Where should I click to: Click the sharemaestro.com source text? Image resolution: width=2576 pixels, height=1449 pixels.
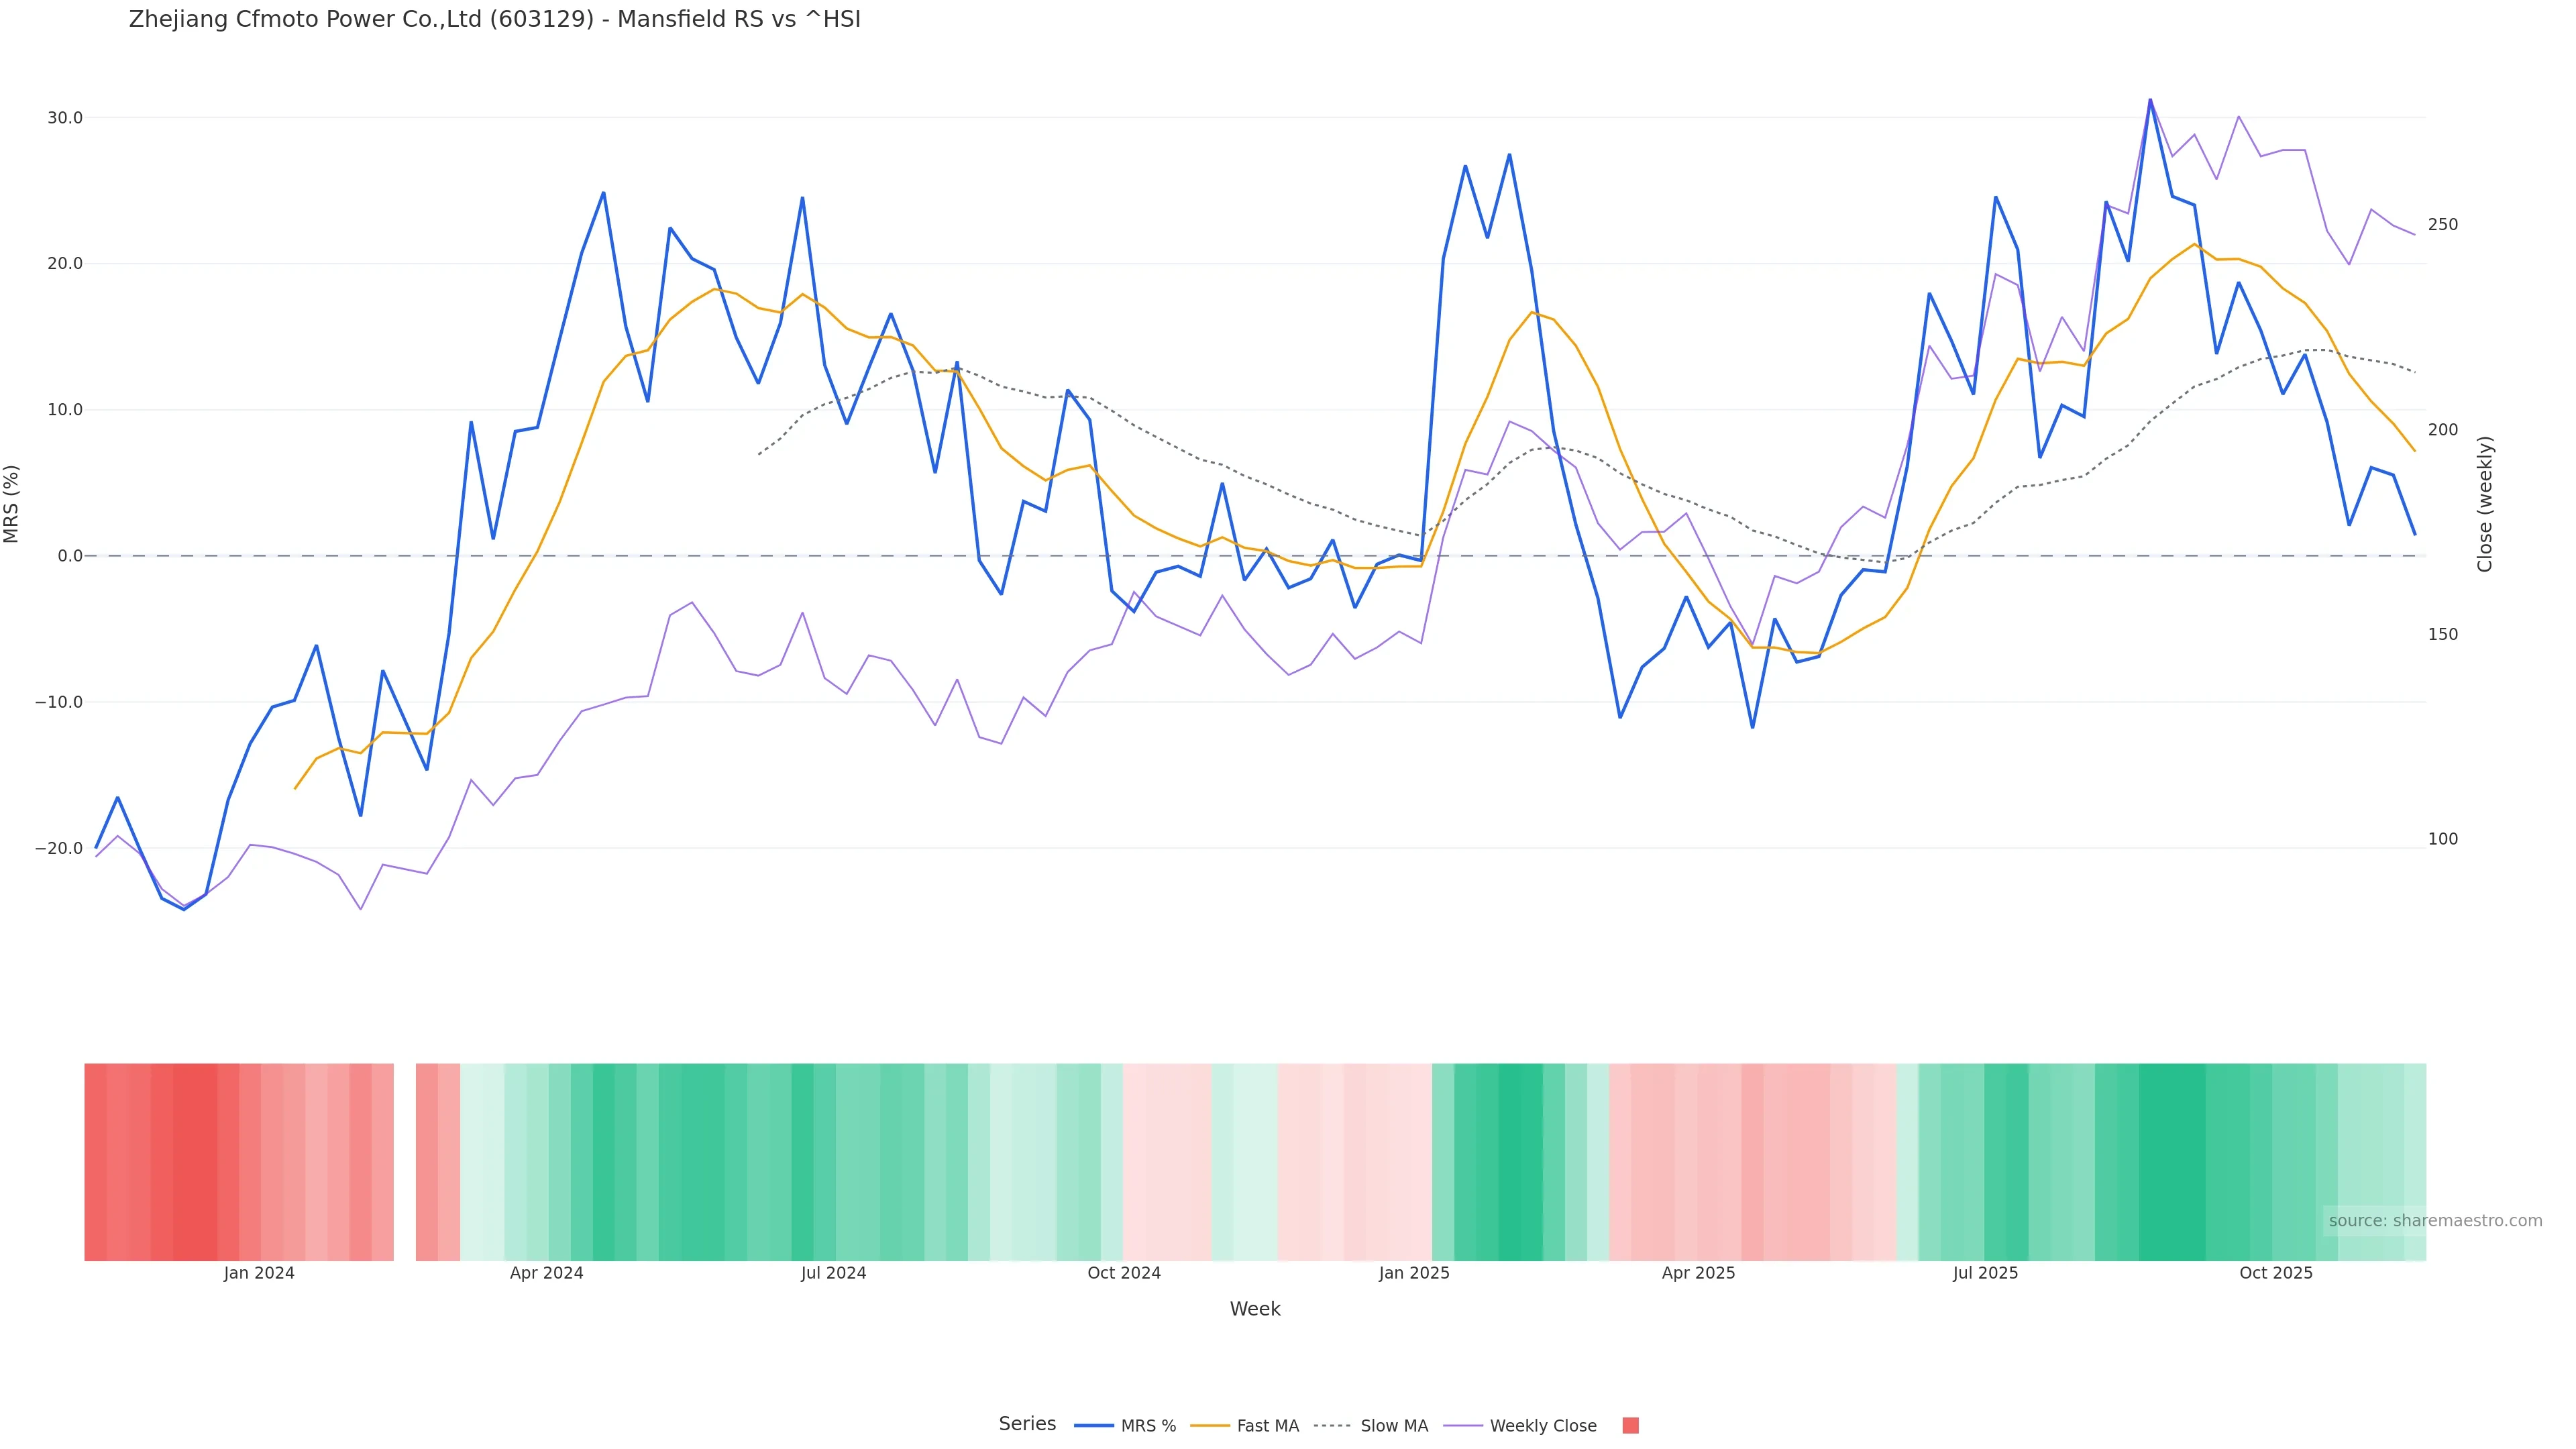point(2434,1221)
